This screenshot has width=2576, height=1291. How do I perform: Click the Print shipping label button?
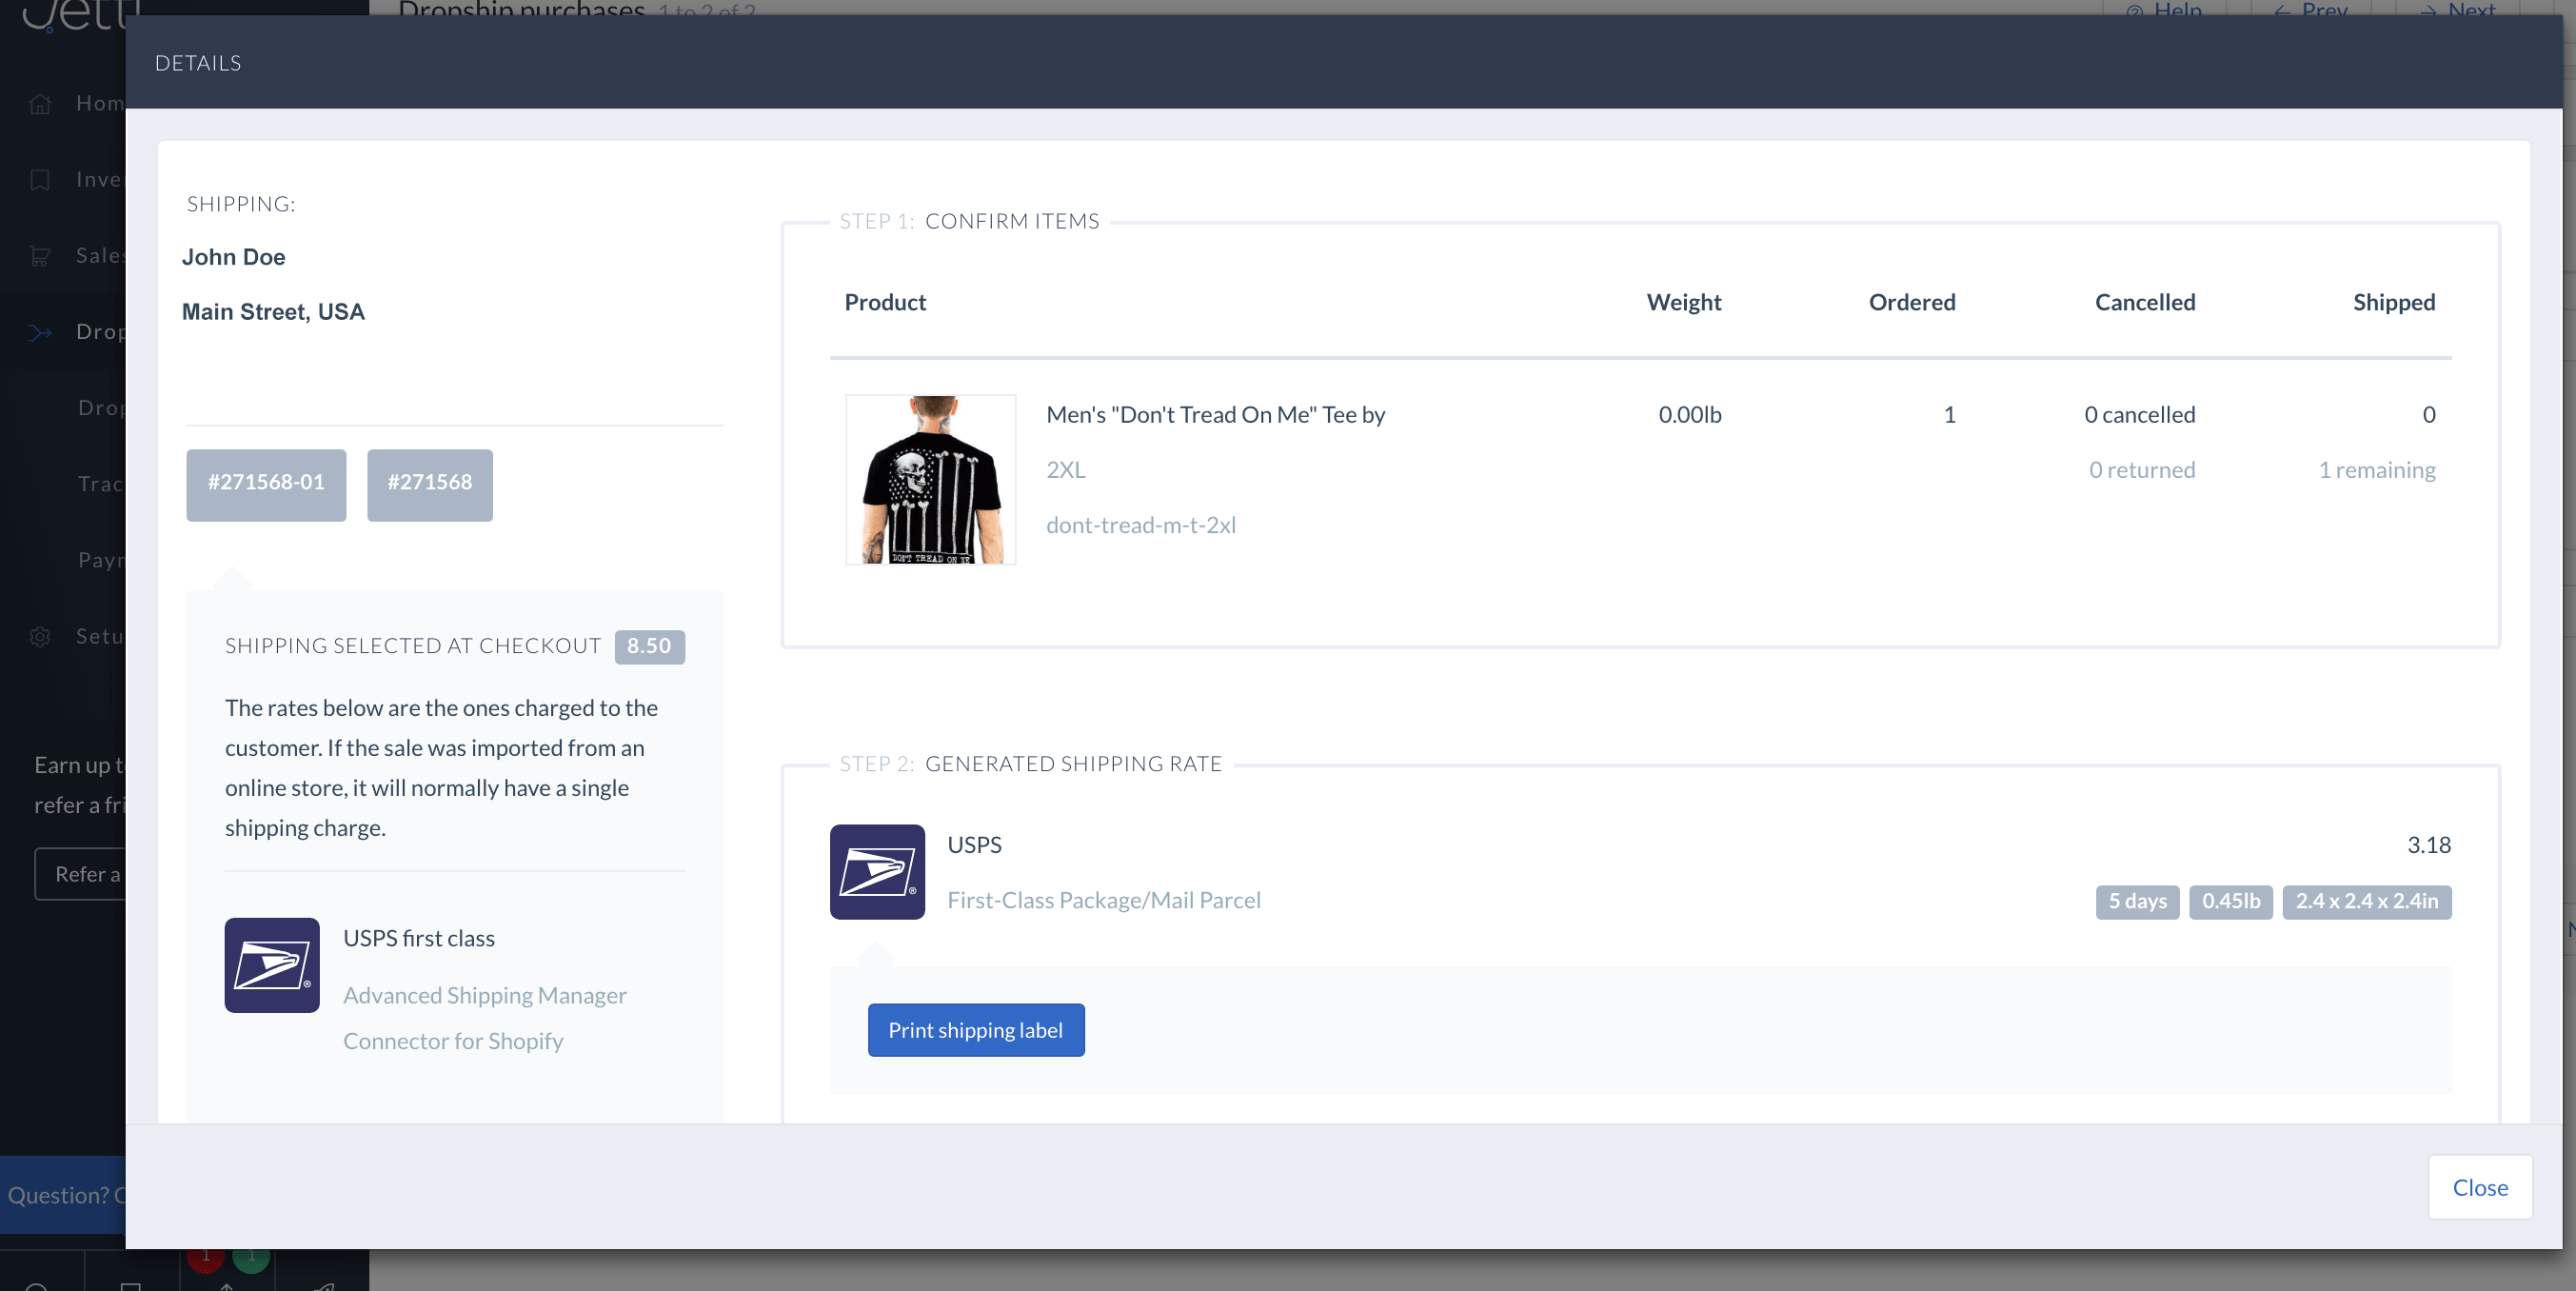(x=975, y=1030)
